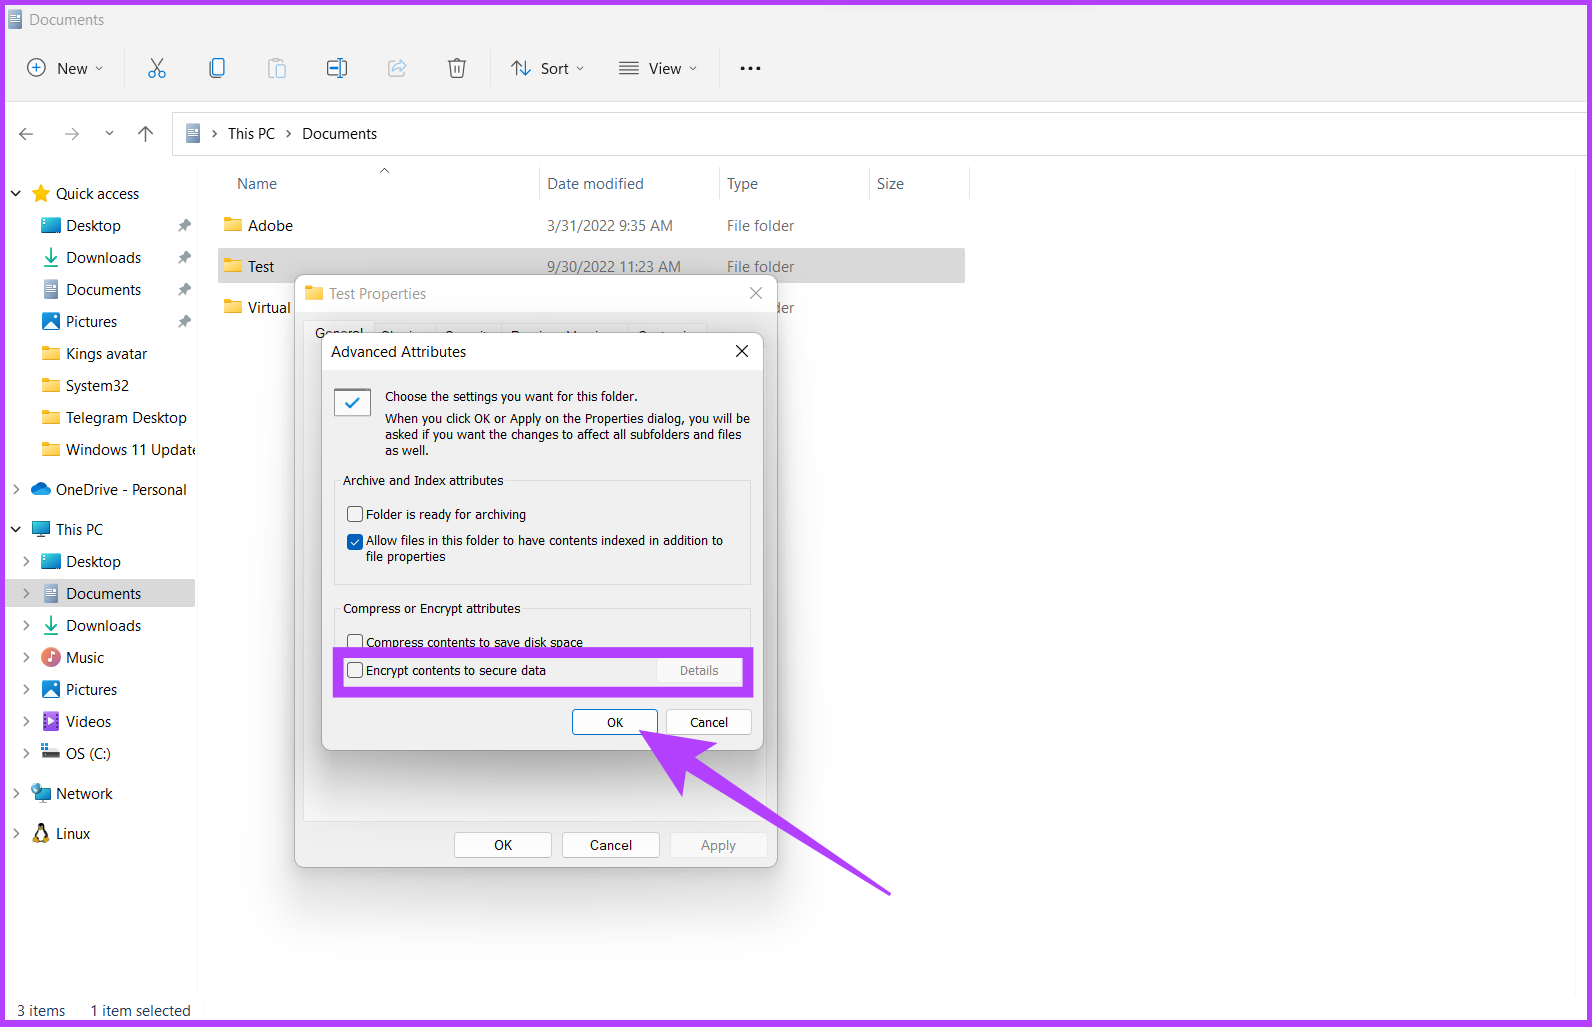The height and width of the screenshot is (1027, 1592).
Task: Check Encrypt contents to secure data
Action: click(355, 671)
